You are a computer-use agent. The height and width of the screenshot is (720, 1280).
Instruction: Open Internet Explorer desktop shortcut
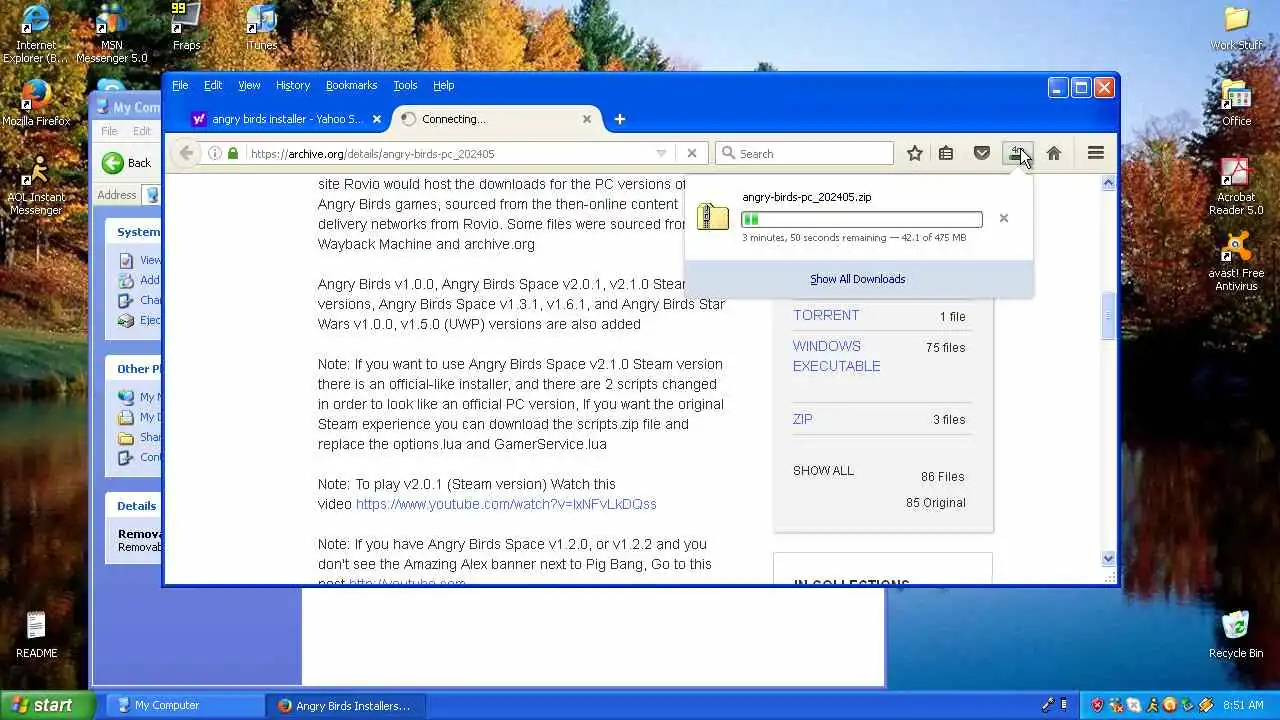pyautogui.click(x=36, y=33)
